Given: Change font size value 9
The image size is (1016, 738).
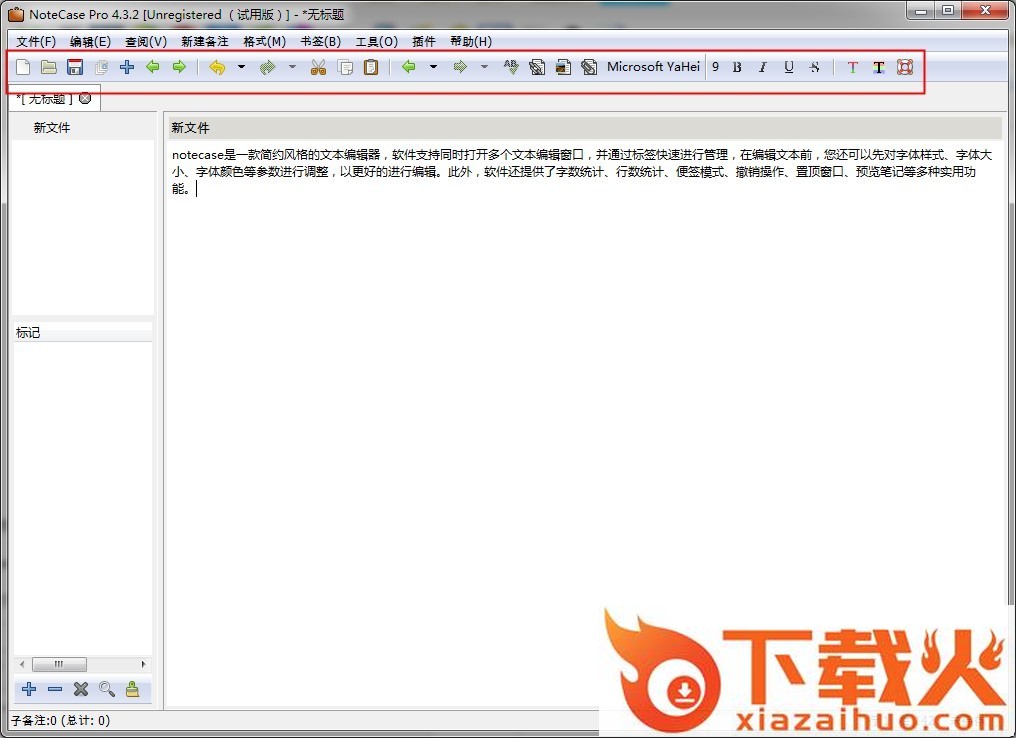Looking at the screenshot, I should coord(715,67).
